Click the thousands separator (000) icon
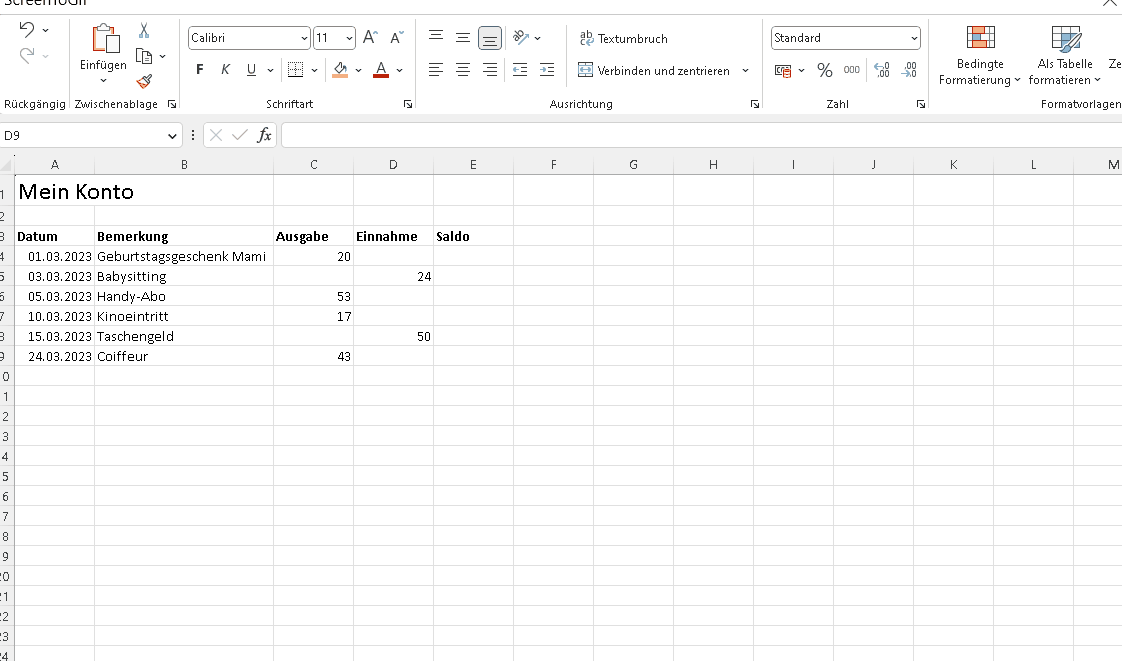The height and width of the screenshot is (661, 1122). pyautogui.click(x=851, y=70)
